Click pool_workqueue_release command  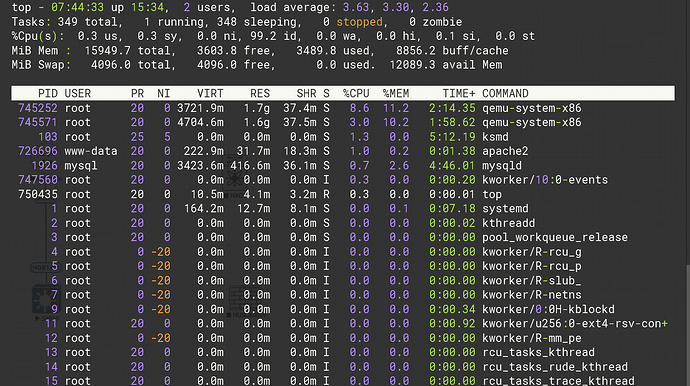[555, 237]
